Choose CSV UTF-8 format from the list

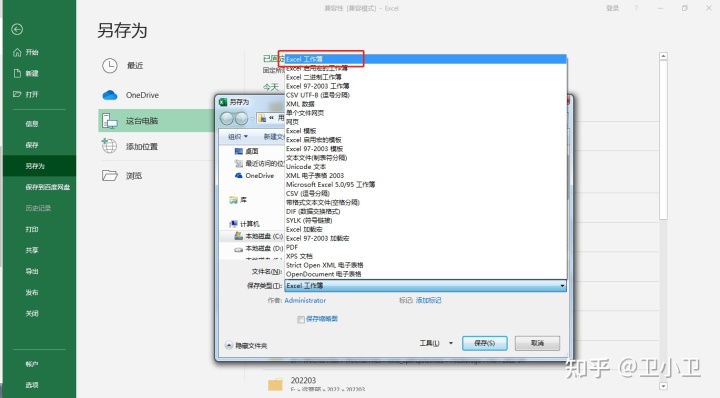click(318, 95)
